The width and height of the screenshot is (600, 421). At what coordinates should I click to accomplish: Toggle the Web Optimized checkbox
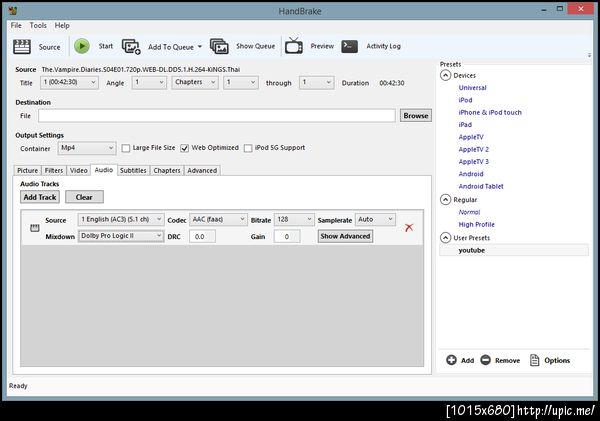(184, 148)
